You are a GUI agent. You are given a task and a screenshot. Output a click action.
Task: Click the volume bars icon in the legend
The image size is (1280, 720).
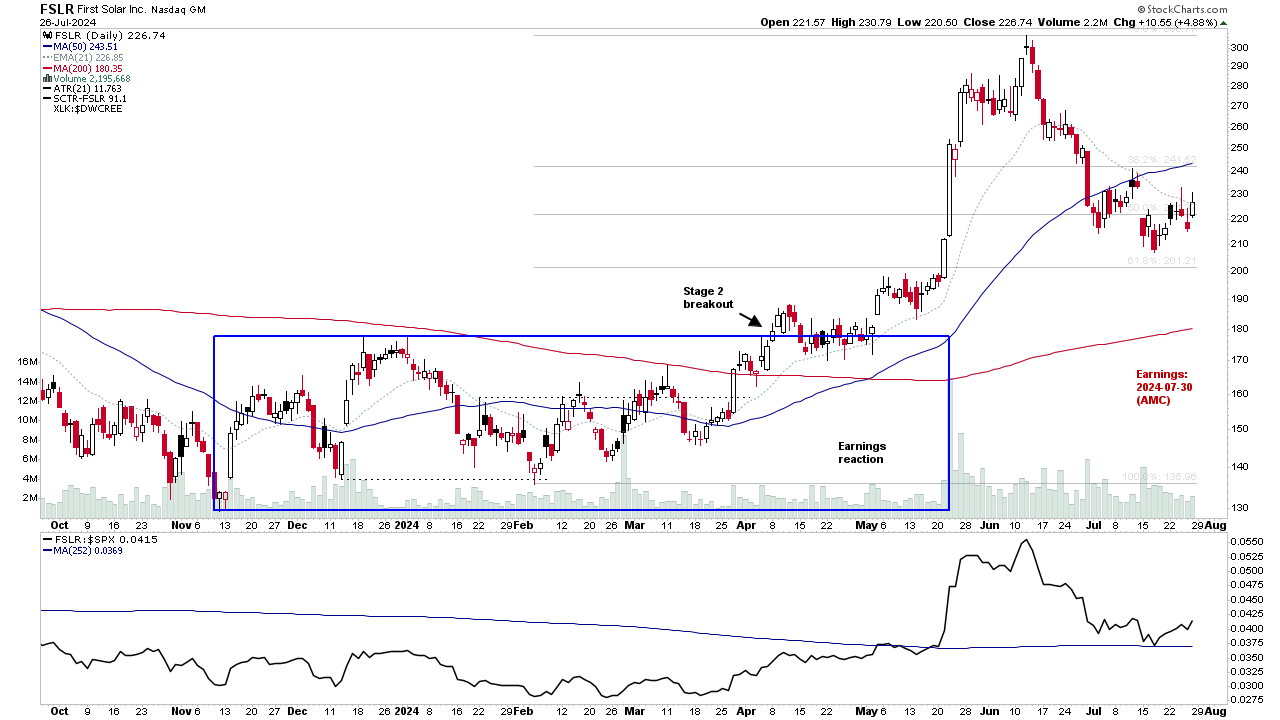pyautogui.click(x=46, y=79)
